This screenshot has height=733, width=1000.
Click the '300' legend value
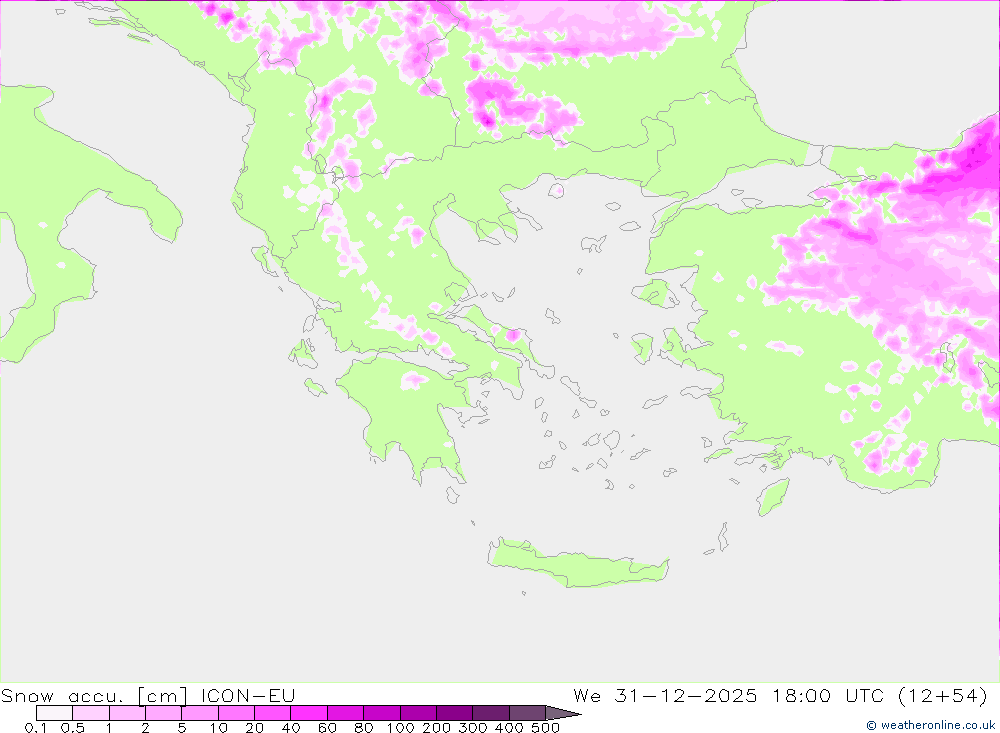[x=473, y=728]
